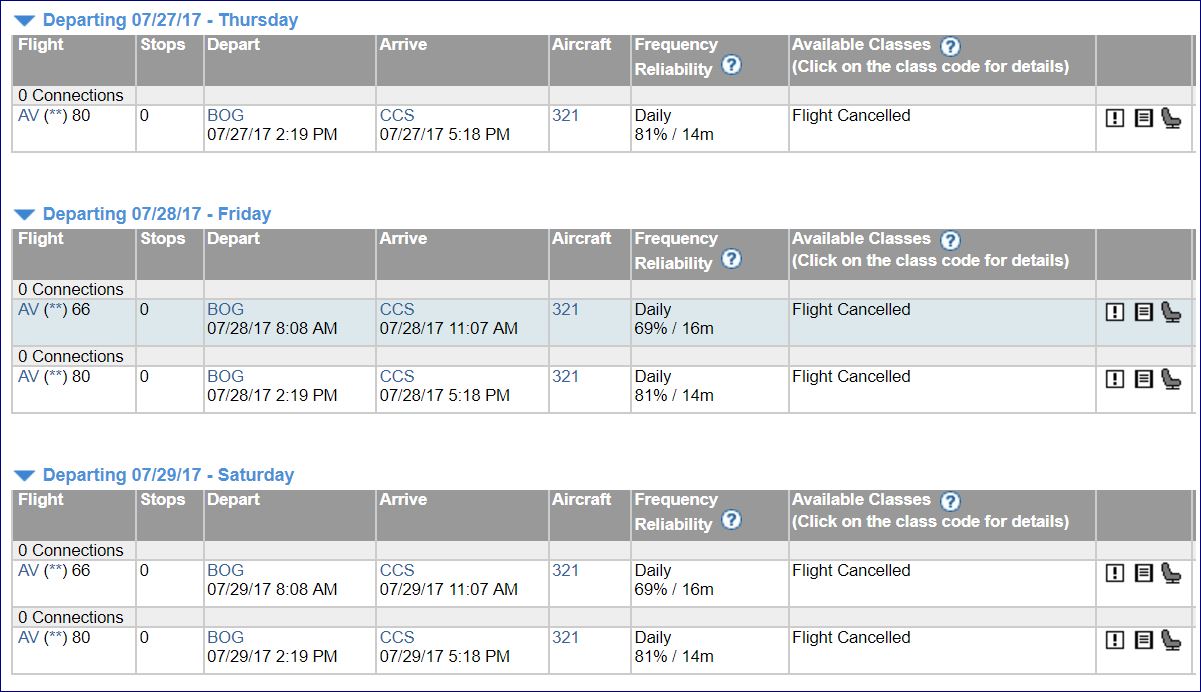Viewport: 1201px width, 692px height.
Task: Click Available Classes help icon in Friday table
Action: [x=951, y=240]
